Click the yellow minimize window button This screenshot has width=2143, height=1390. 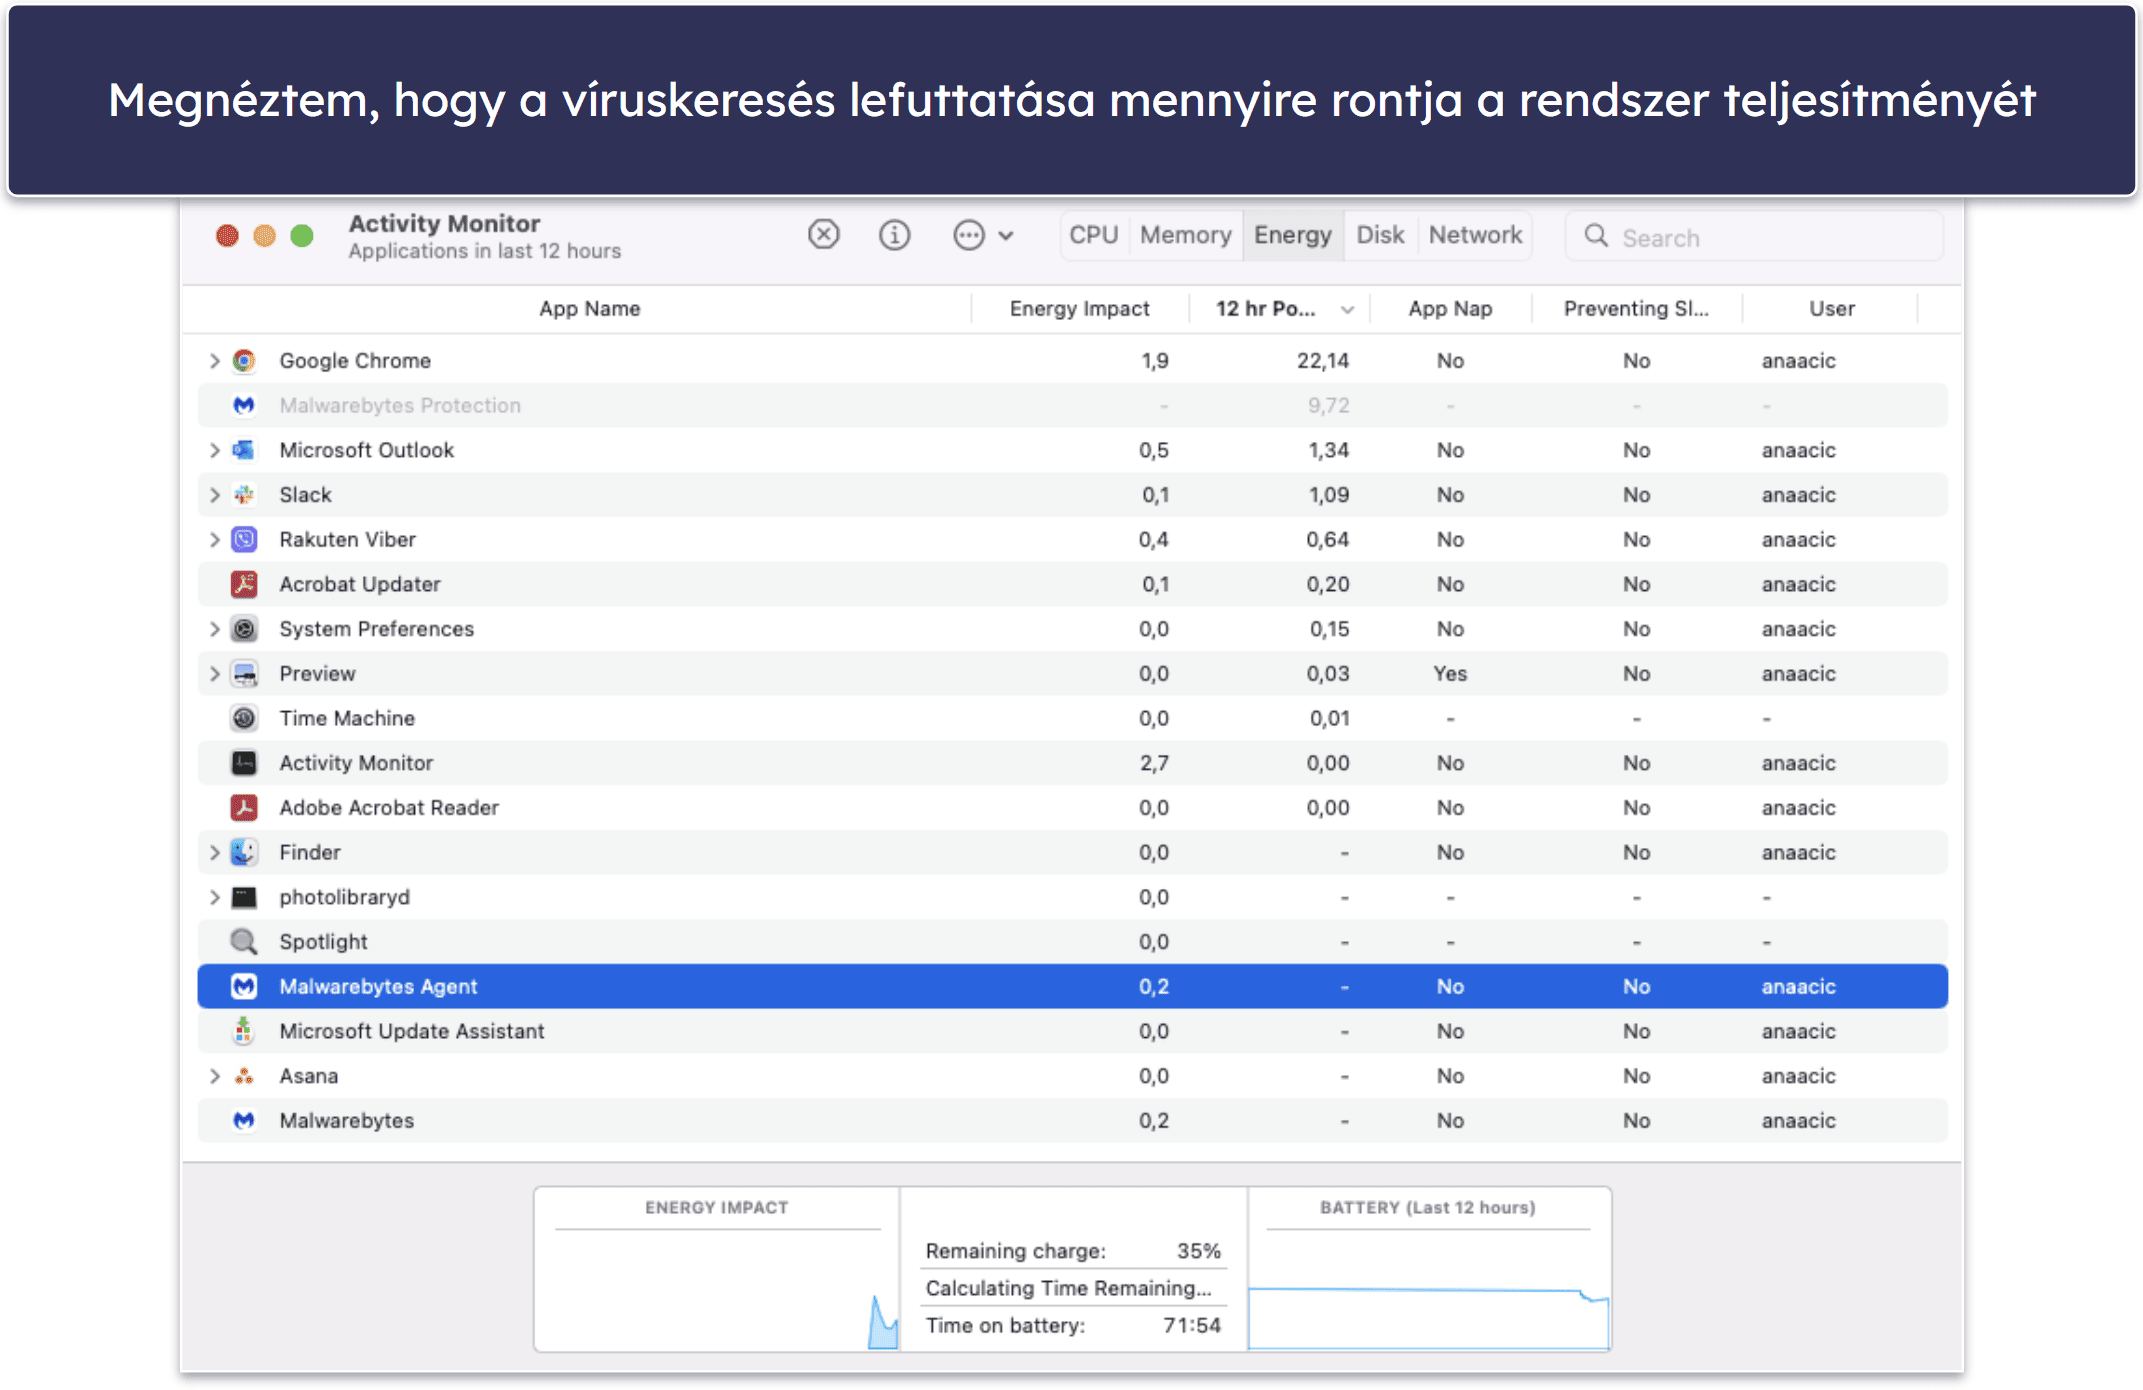click(x=264, y=235)
